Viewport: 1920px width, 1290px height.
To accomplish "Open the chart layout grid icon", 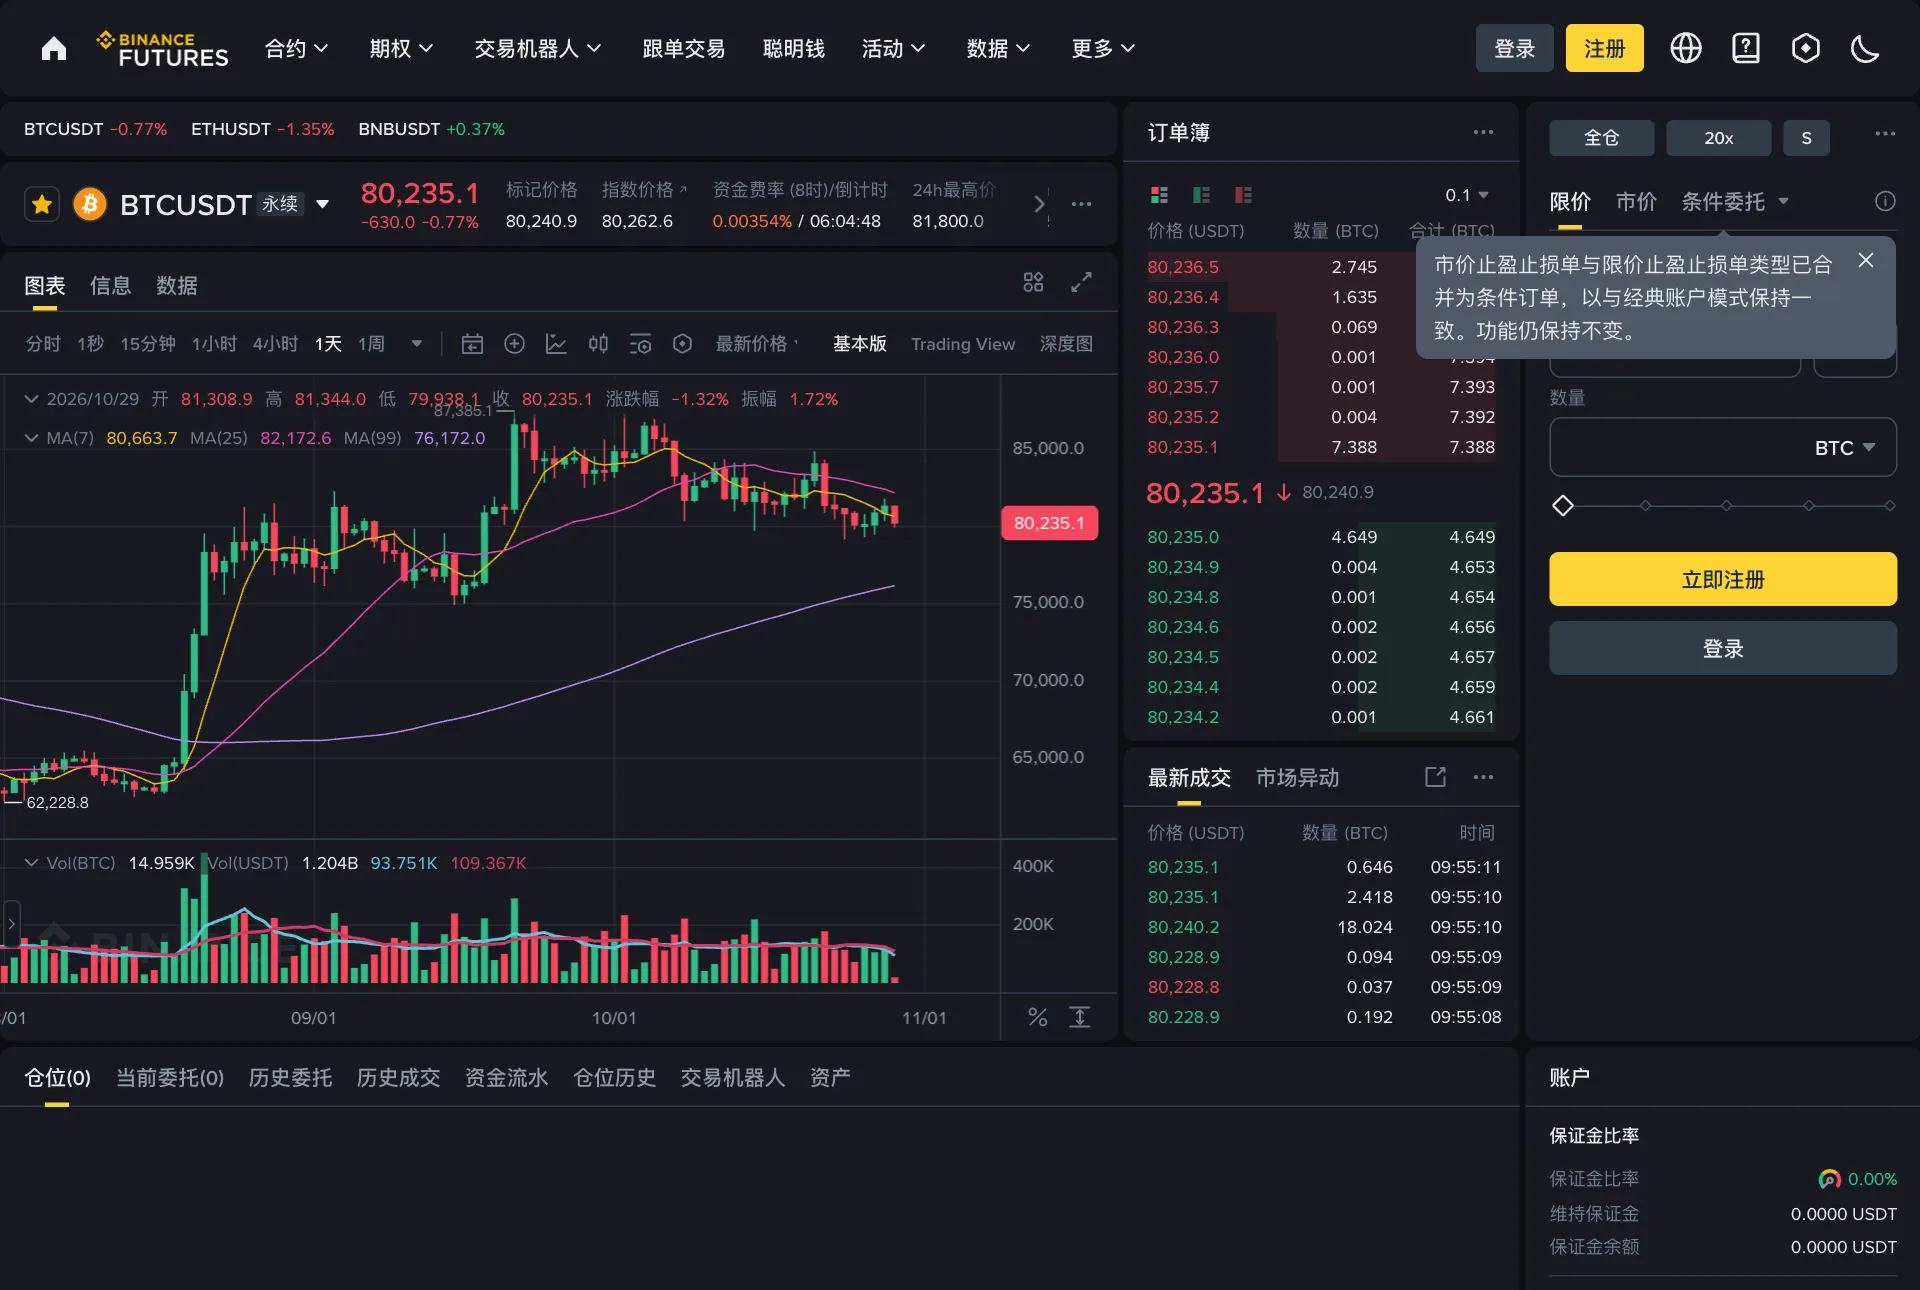I will 1033,283.
